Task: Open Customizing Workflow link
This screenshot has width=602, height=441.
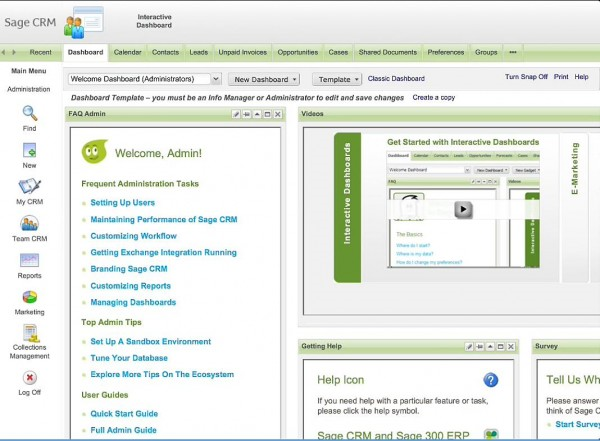Action: [x=134, y=236]
